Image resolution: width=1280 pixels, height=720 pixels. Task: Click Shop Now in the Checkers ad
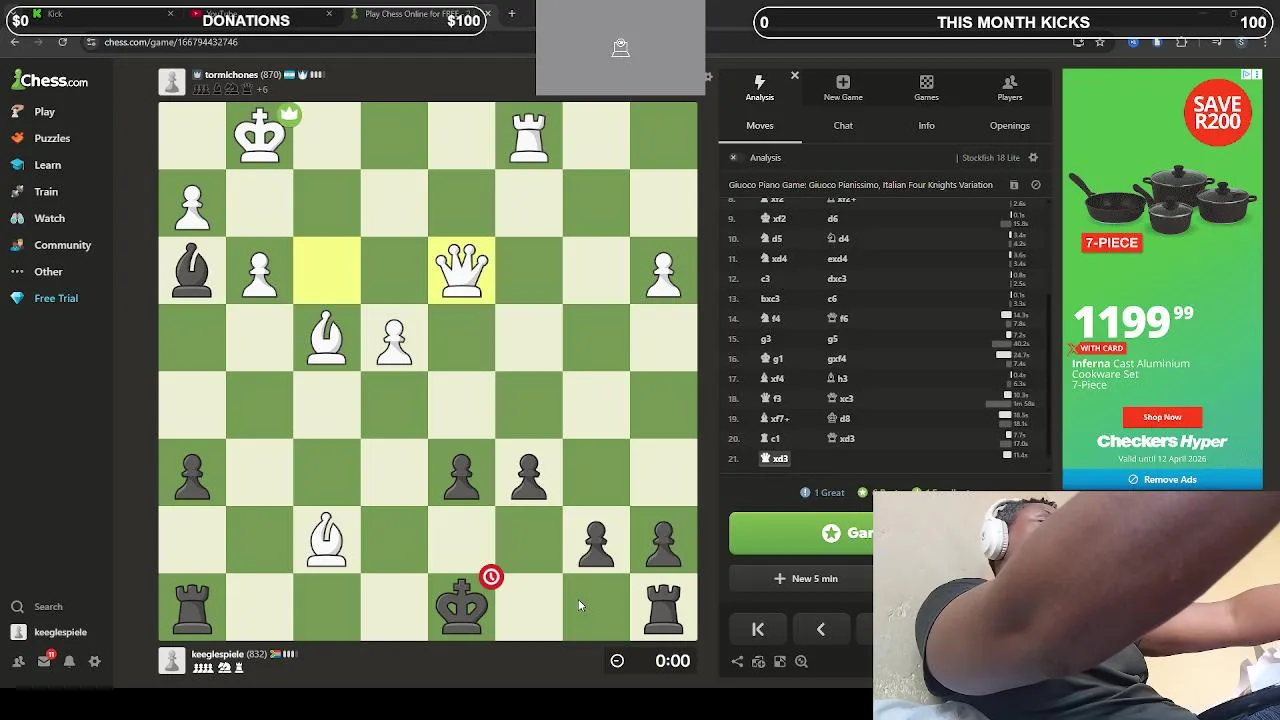(1162, 417)
